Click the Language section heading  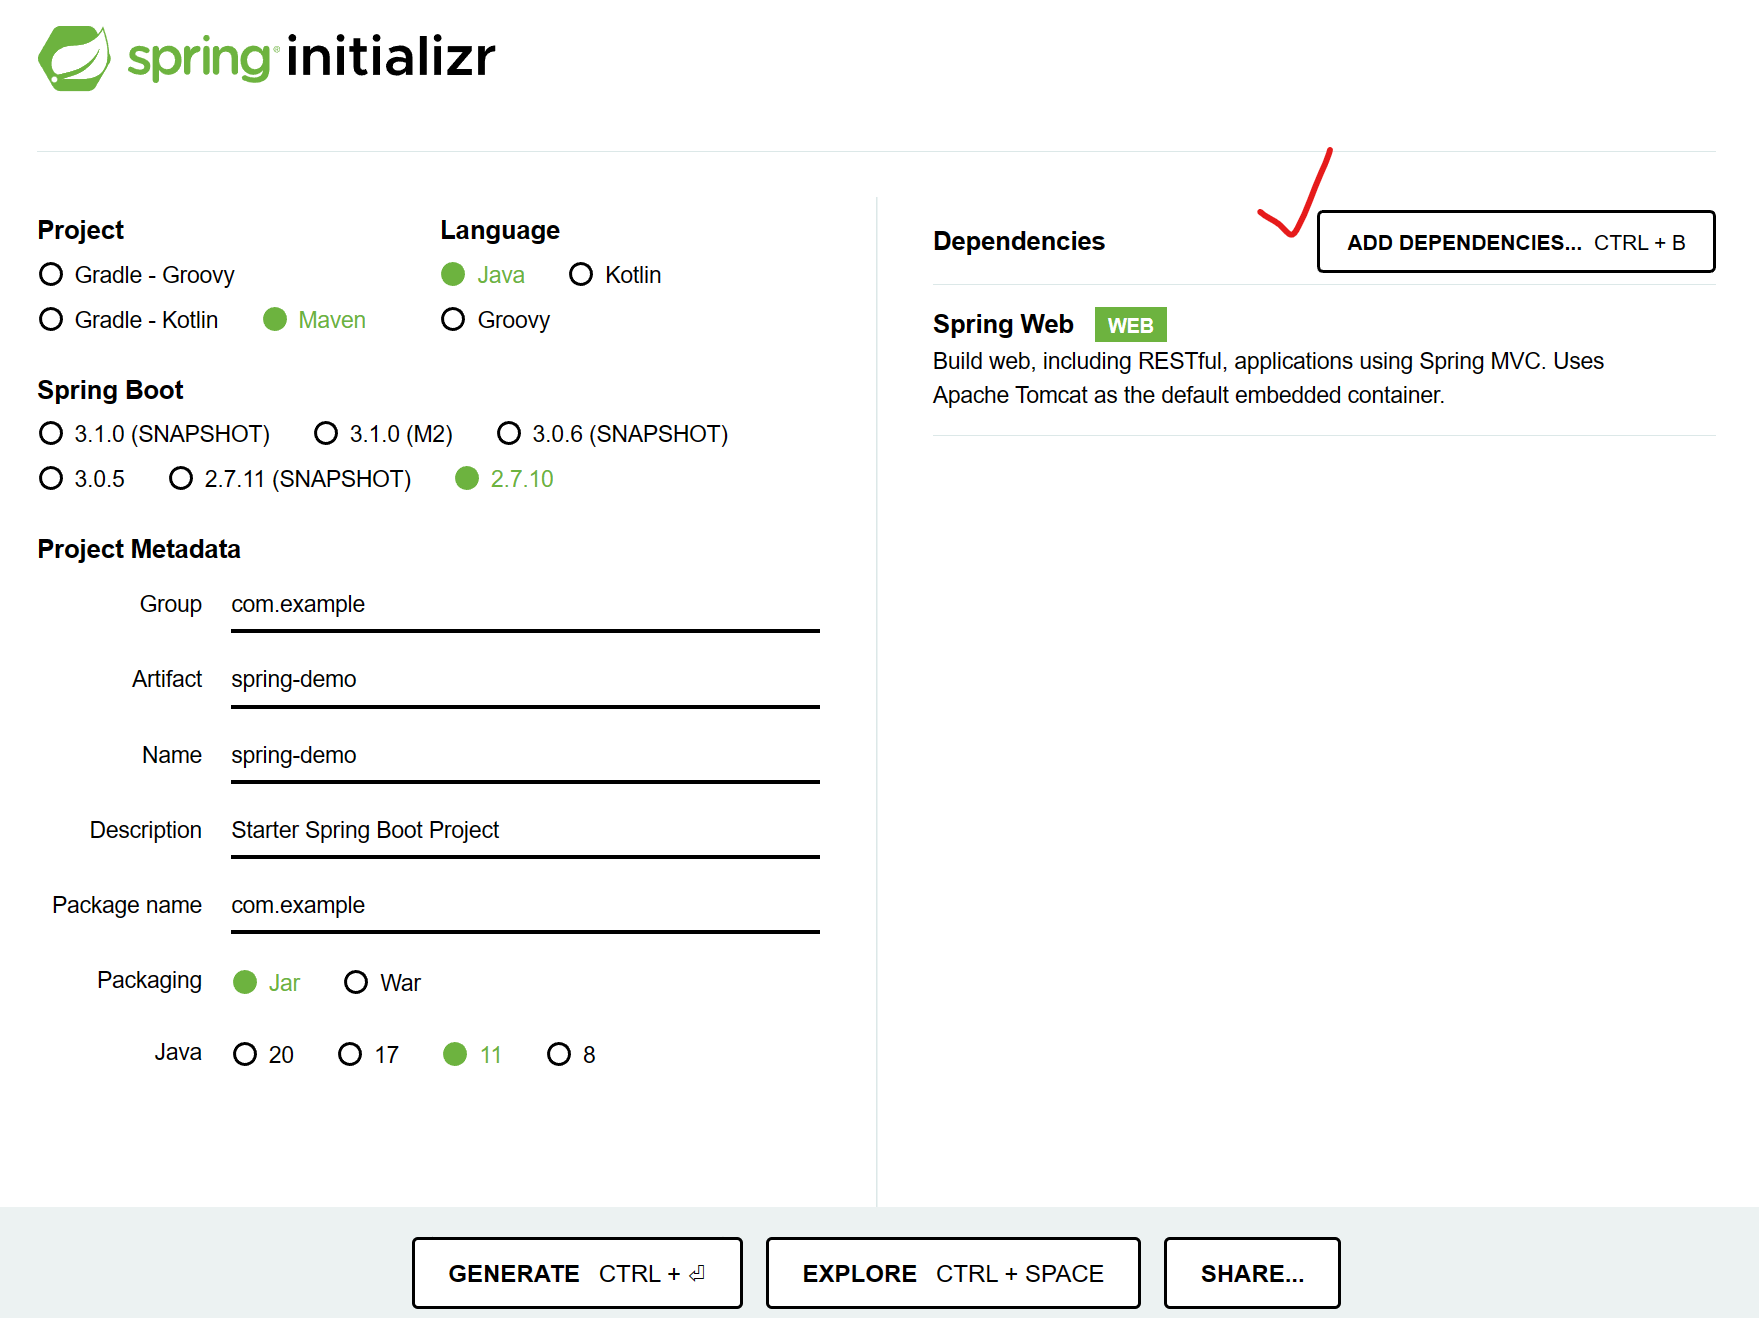pyautogui.click(x=500, y=230)
